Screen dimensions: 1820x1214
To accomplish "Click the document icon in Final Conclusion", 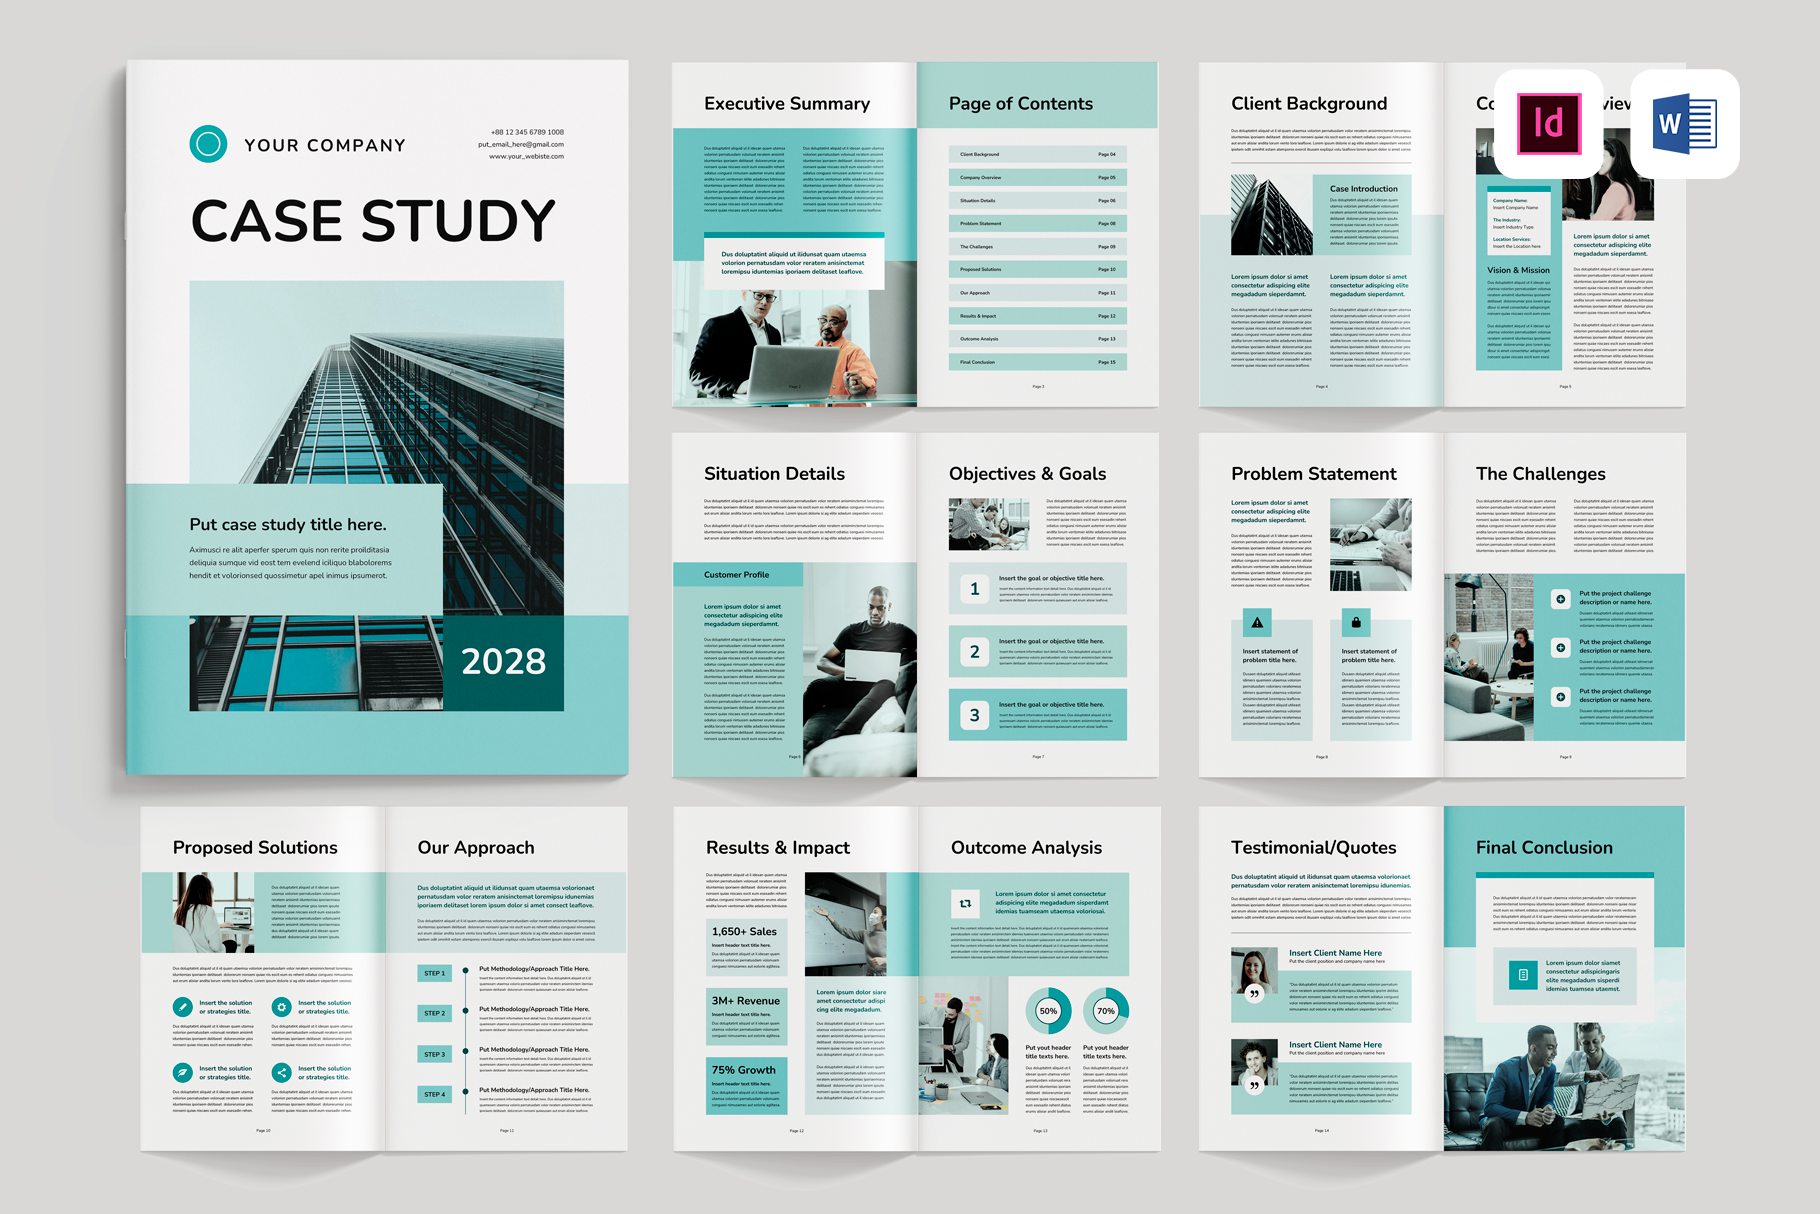I will [x=1522, y=975].
